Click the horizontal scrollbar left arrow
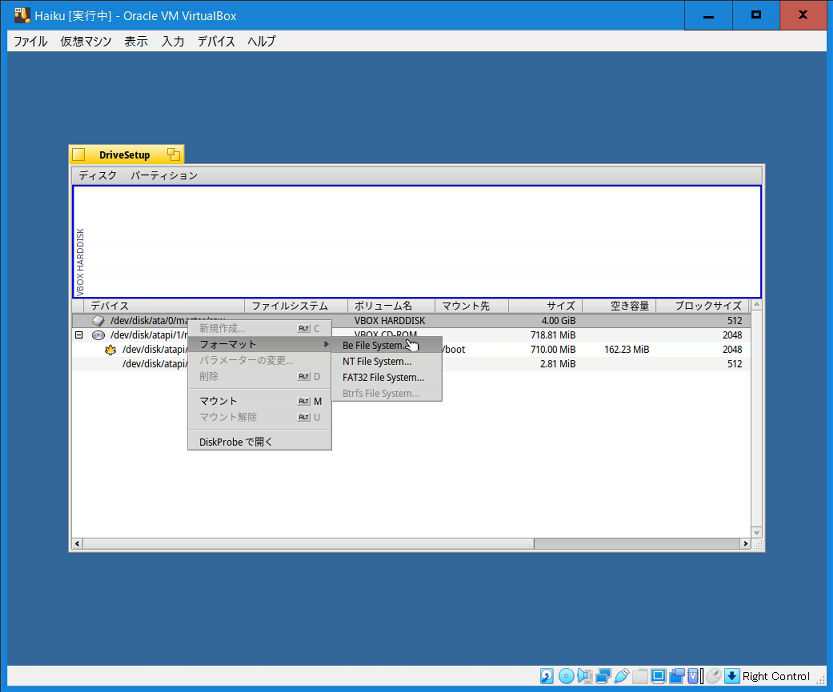Viewport: 833px width, 692px height. pyautogui.click(x=78, y=544)
